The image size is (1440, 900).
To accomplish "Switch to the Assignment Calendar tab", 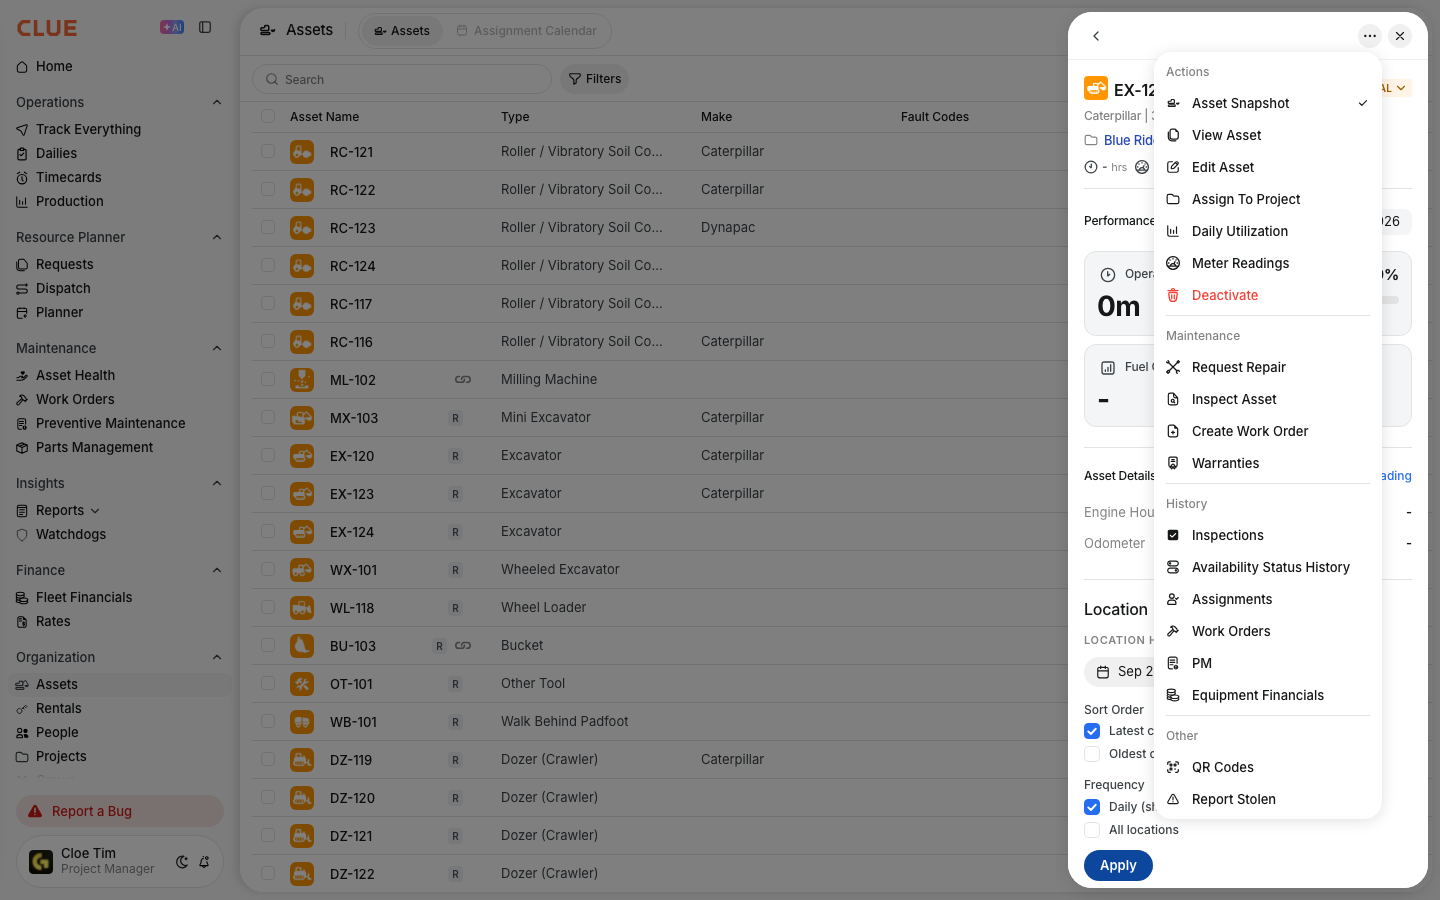I will [527, 31].
